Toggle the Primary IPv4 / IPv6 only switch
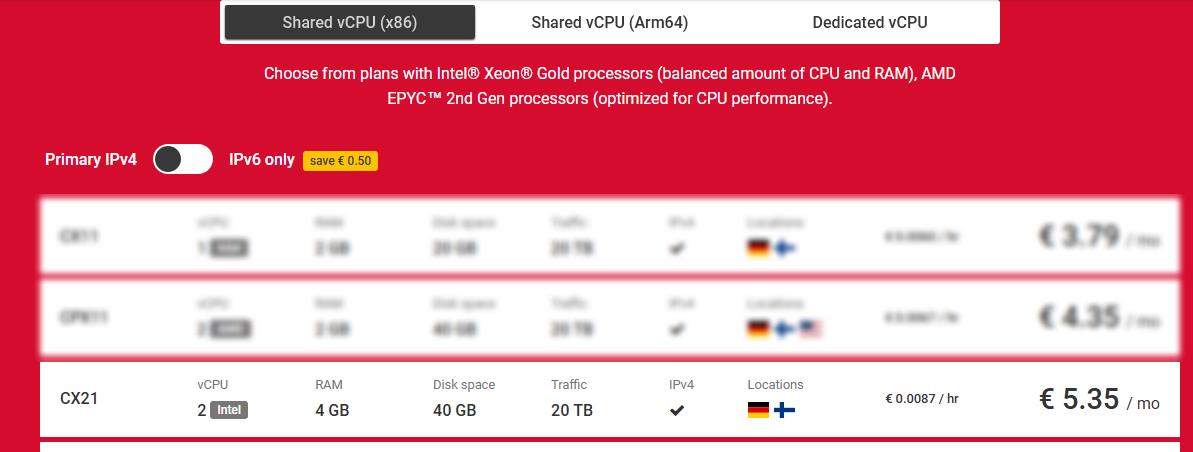The width and height of the screenshot is (1193, 452). (183, 159)
